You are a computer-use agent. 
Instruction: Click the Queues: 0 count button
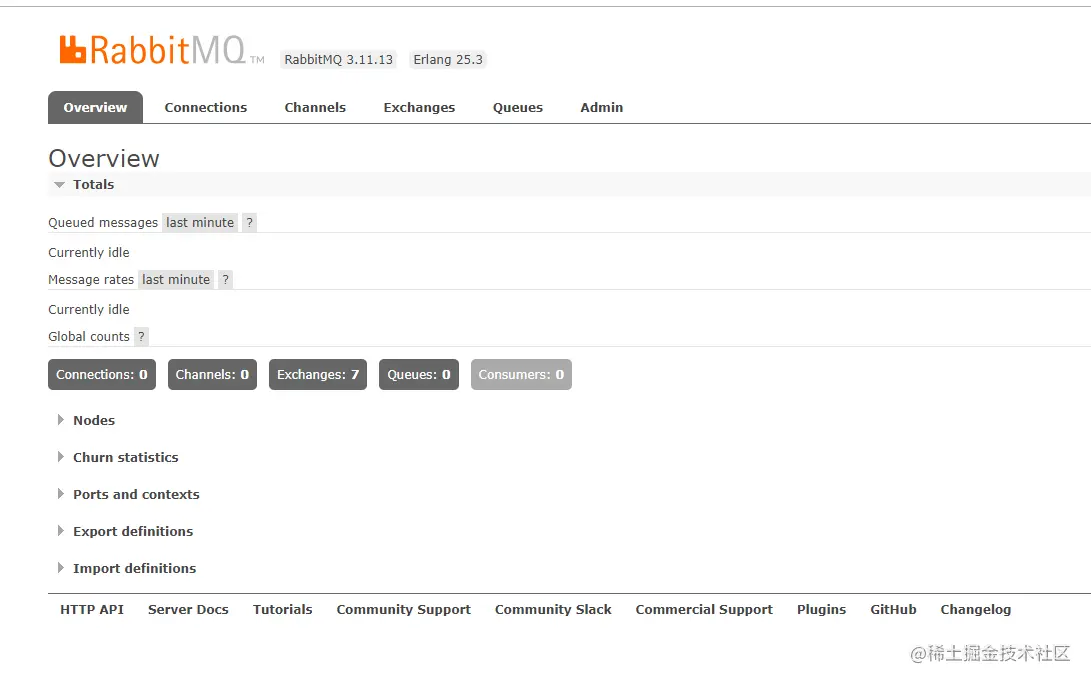pyautogui.click(x=419, y=374)
